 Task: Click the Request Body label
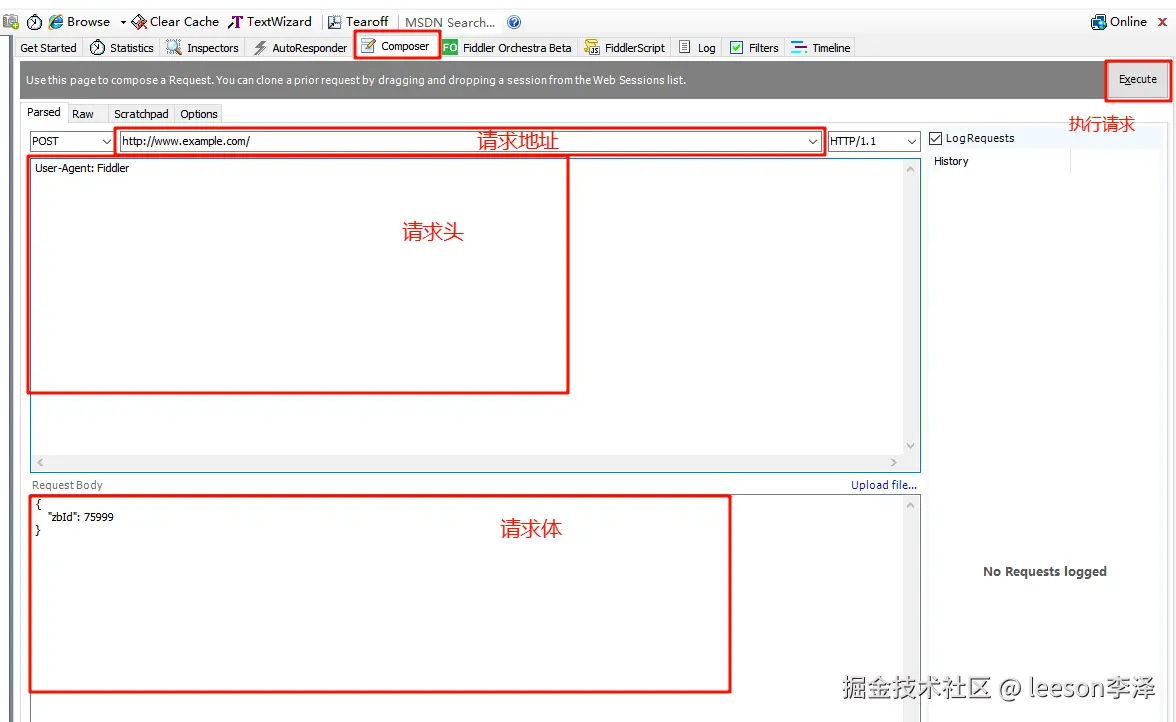point(68,485)
